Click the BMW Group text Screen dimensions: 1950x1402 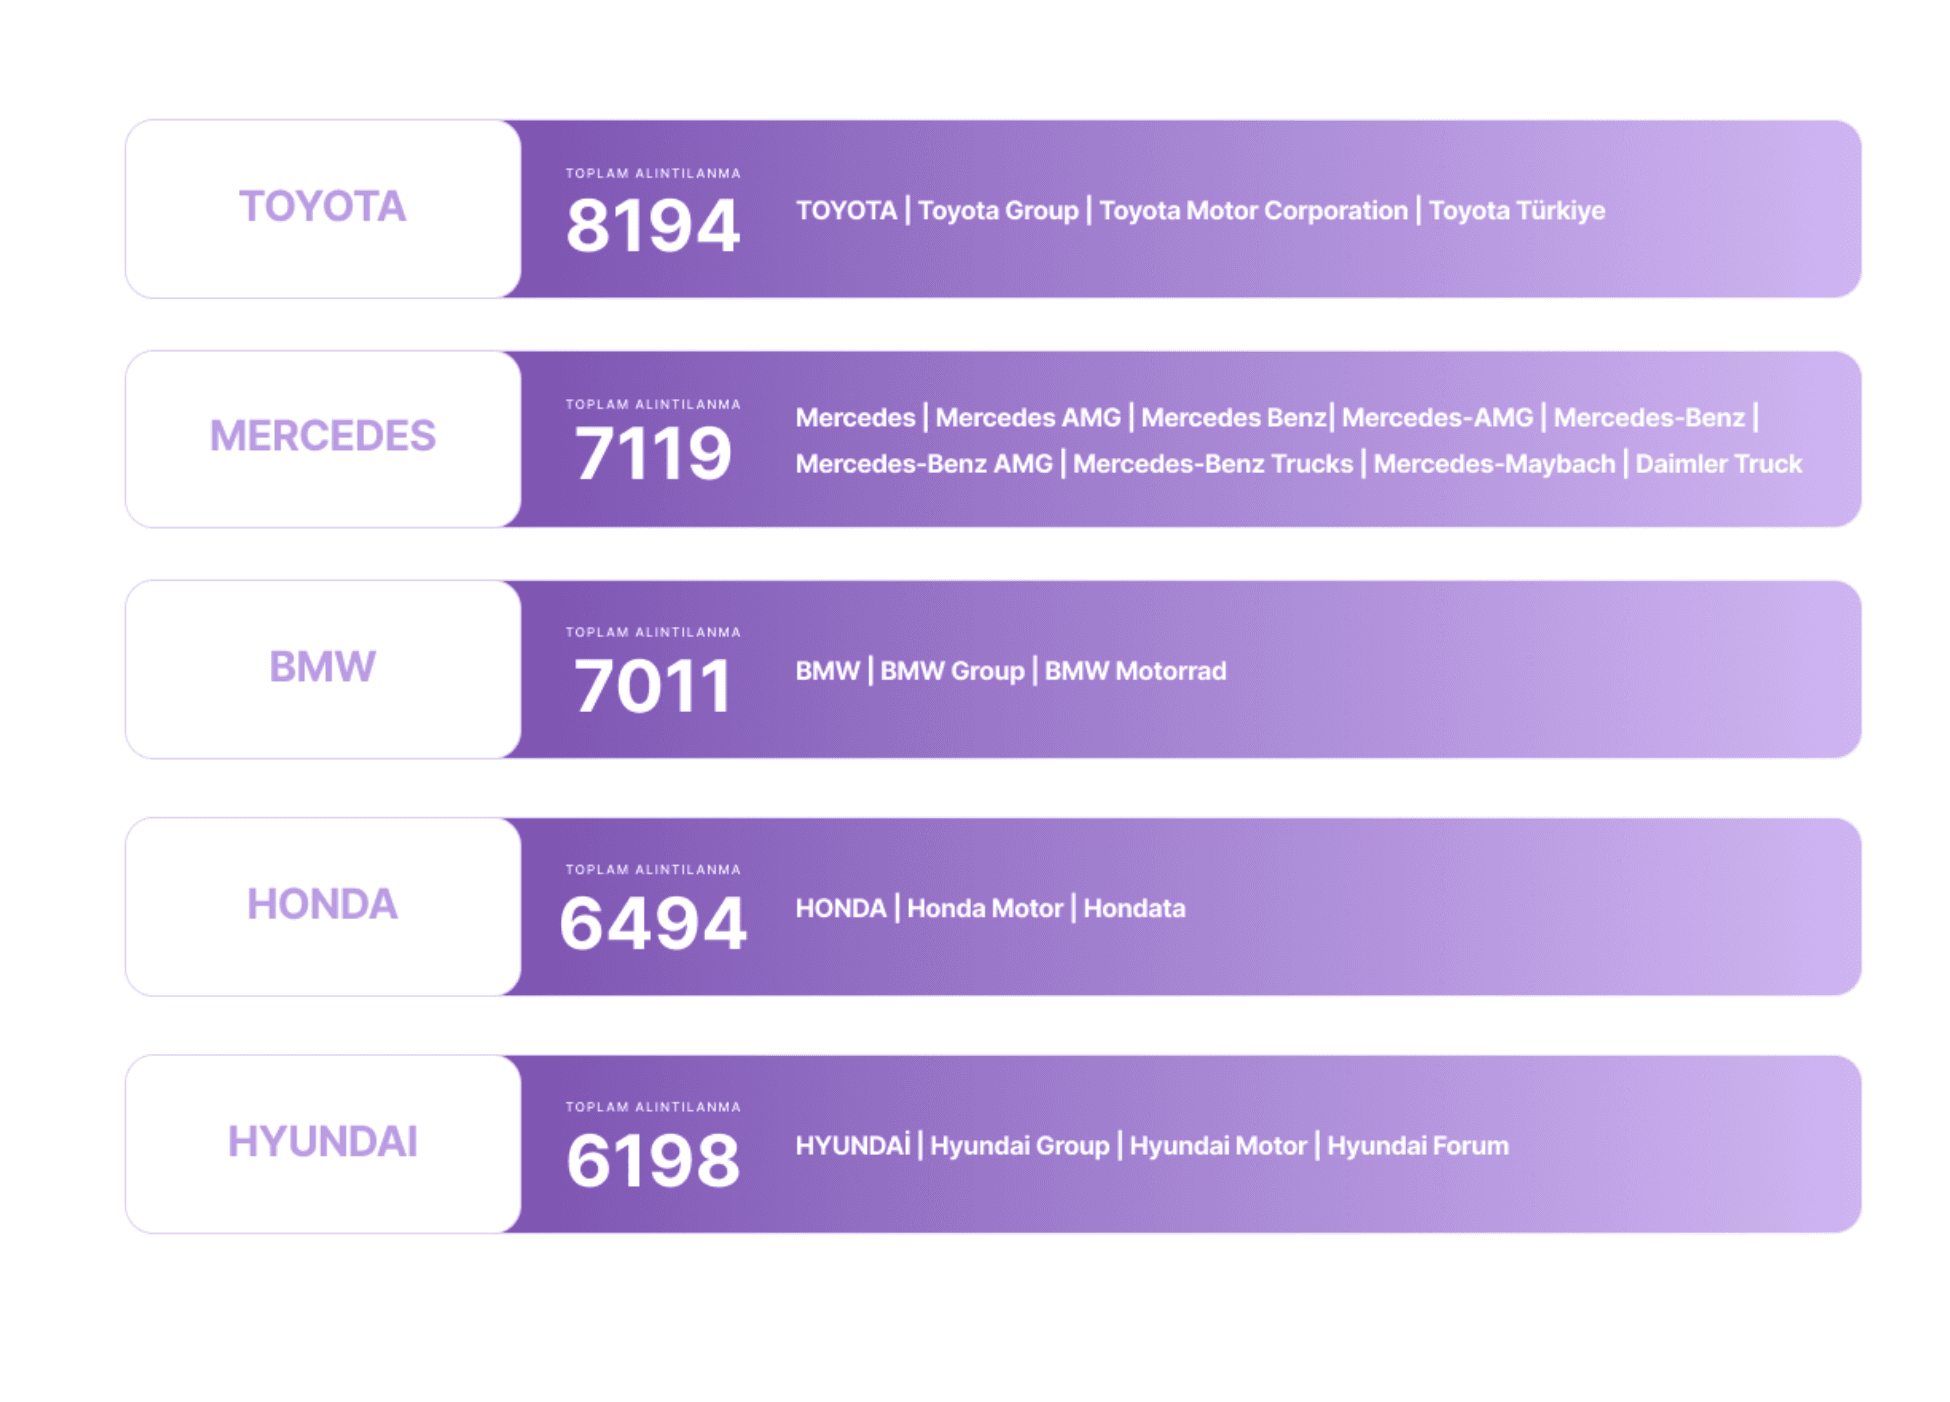click(x=952, y=671)
